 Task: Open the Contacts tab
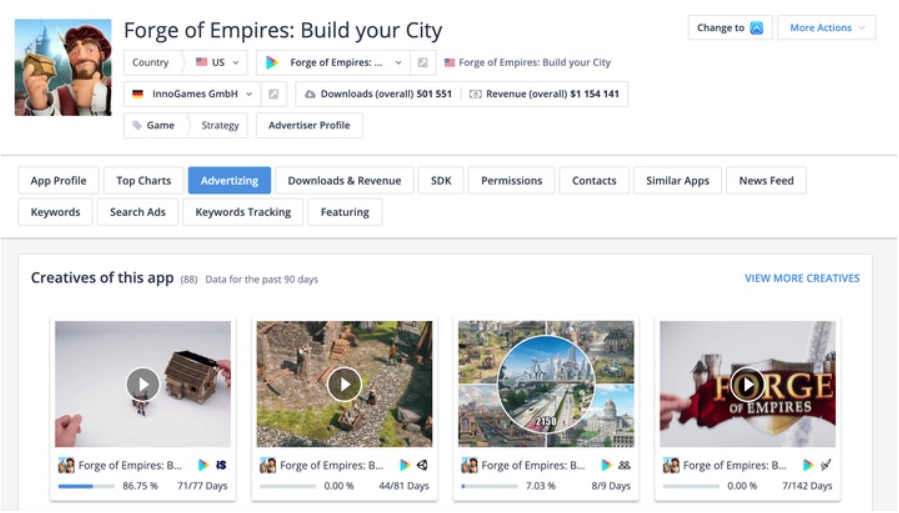pos(594,181)
